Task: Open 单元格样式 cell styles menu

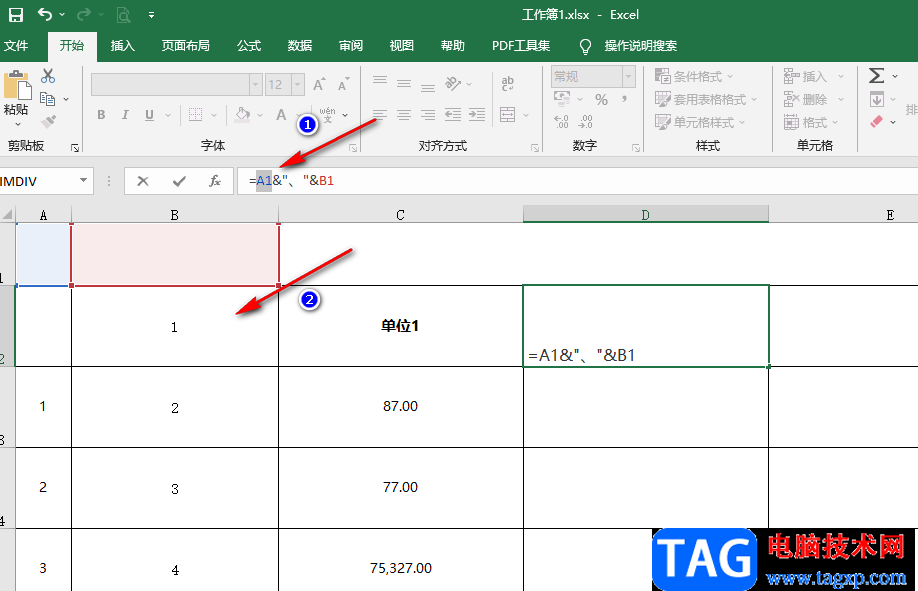Action: pos(700,122)
